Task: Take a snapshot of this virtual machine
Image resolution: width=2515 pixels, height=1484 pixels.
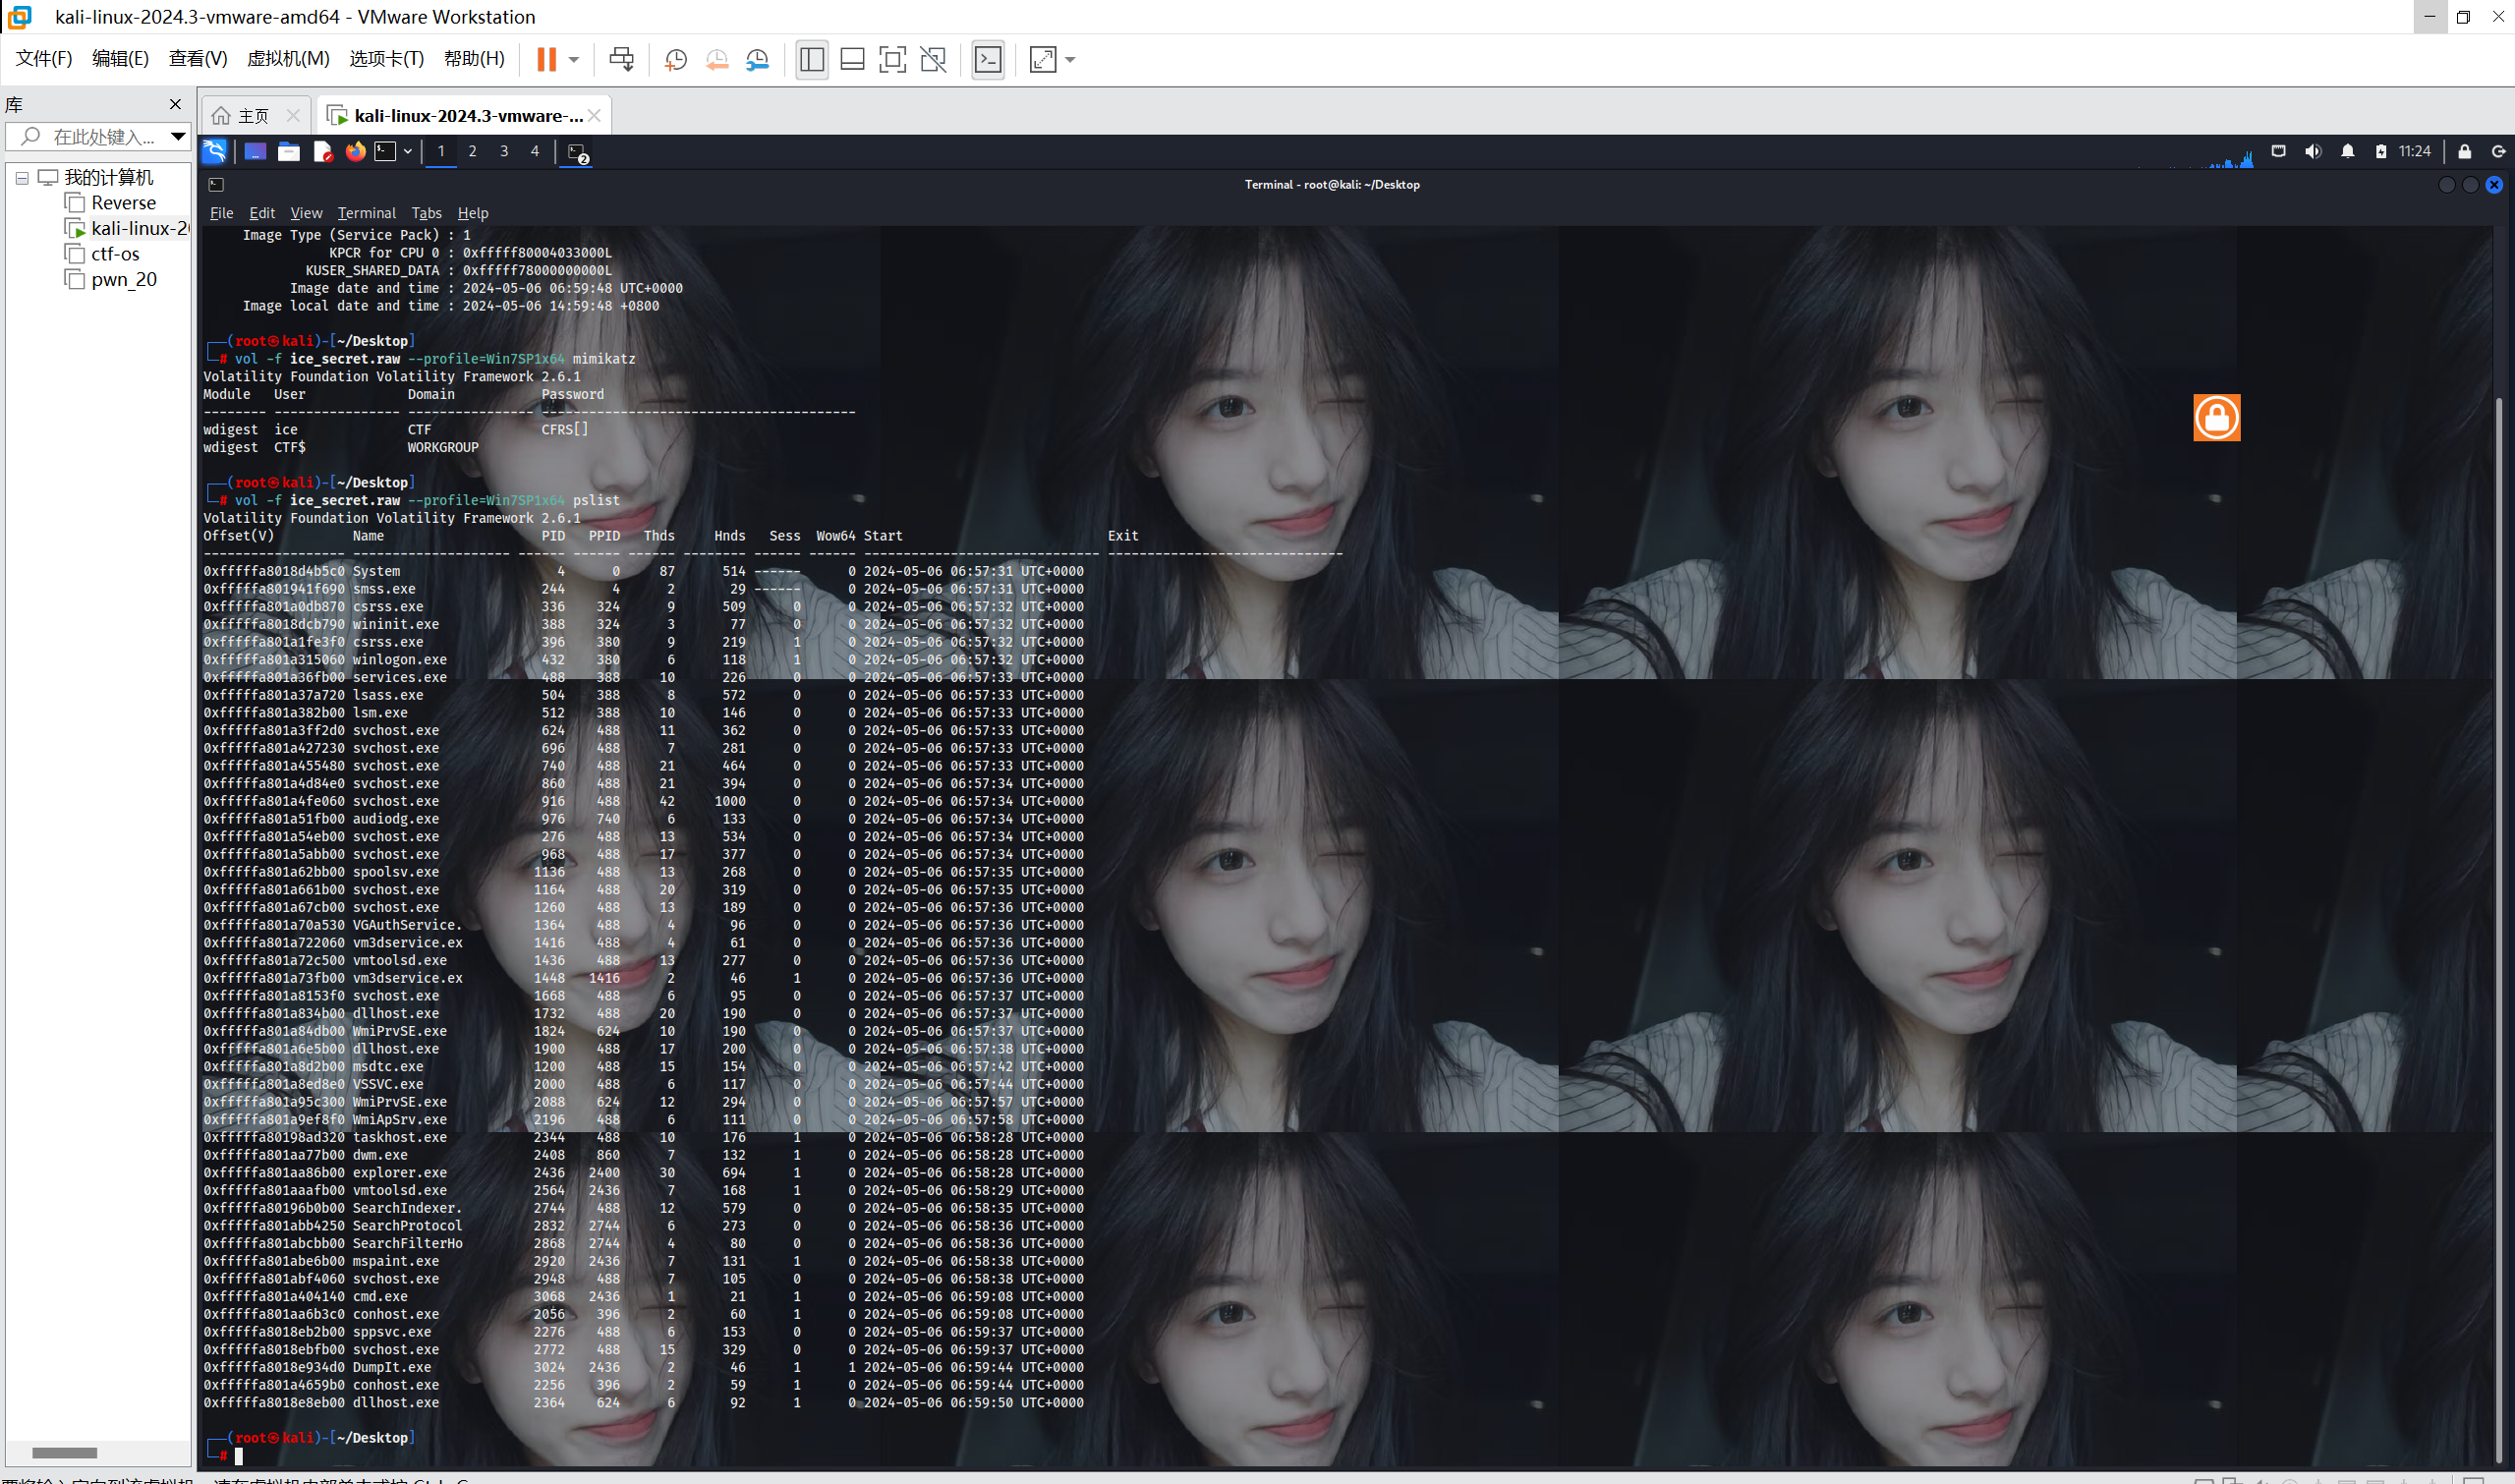Action: [x=676, y=60]
